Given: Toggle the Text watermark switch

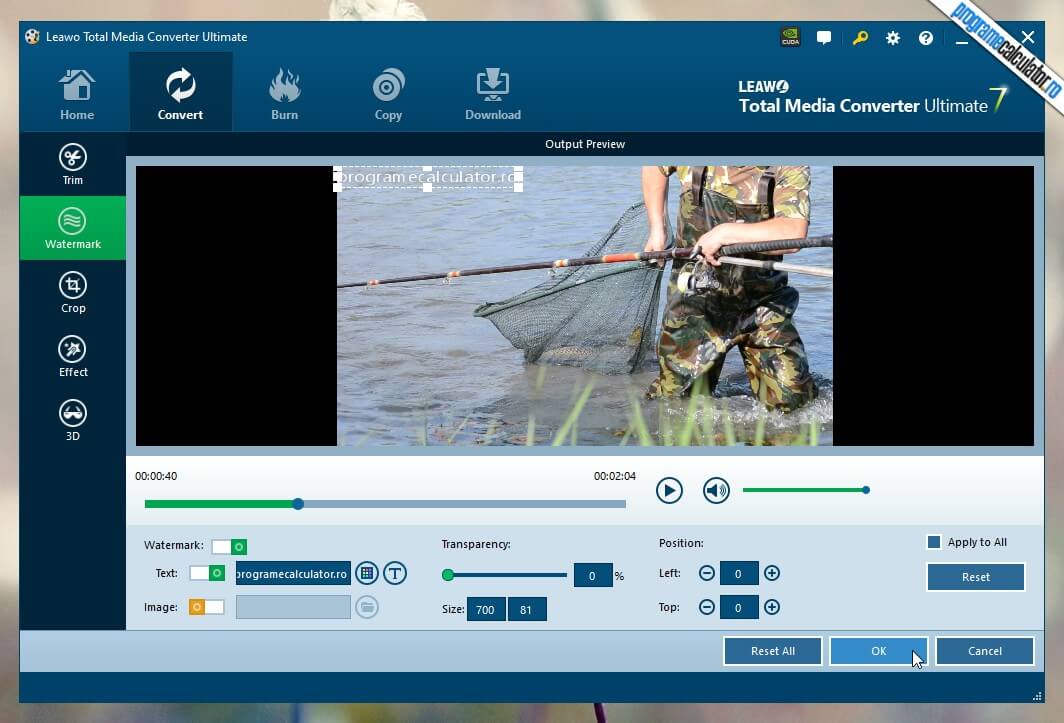Looking at the screenshot, I should click(207, 573).
